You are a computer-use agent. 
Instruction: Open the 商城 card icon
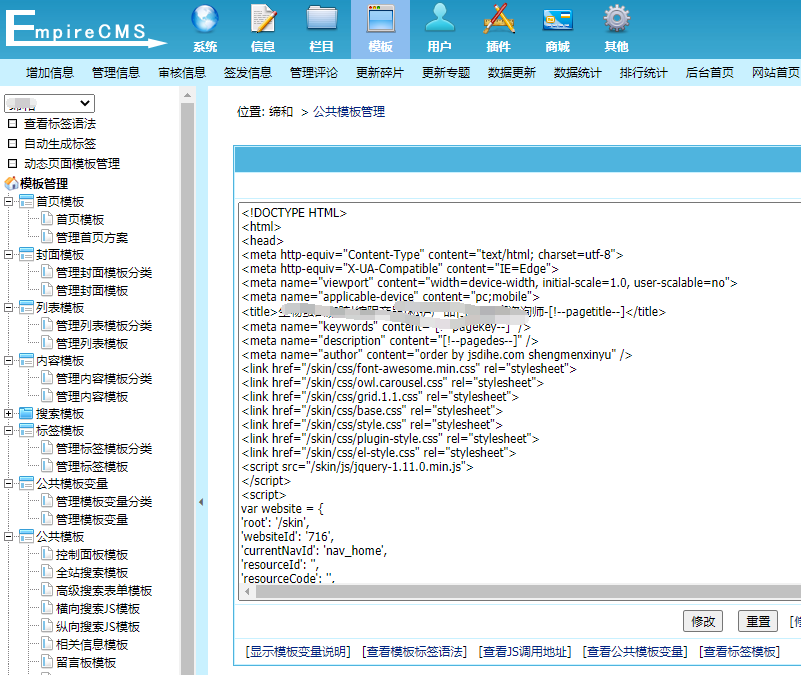[x=557, y=20]
